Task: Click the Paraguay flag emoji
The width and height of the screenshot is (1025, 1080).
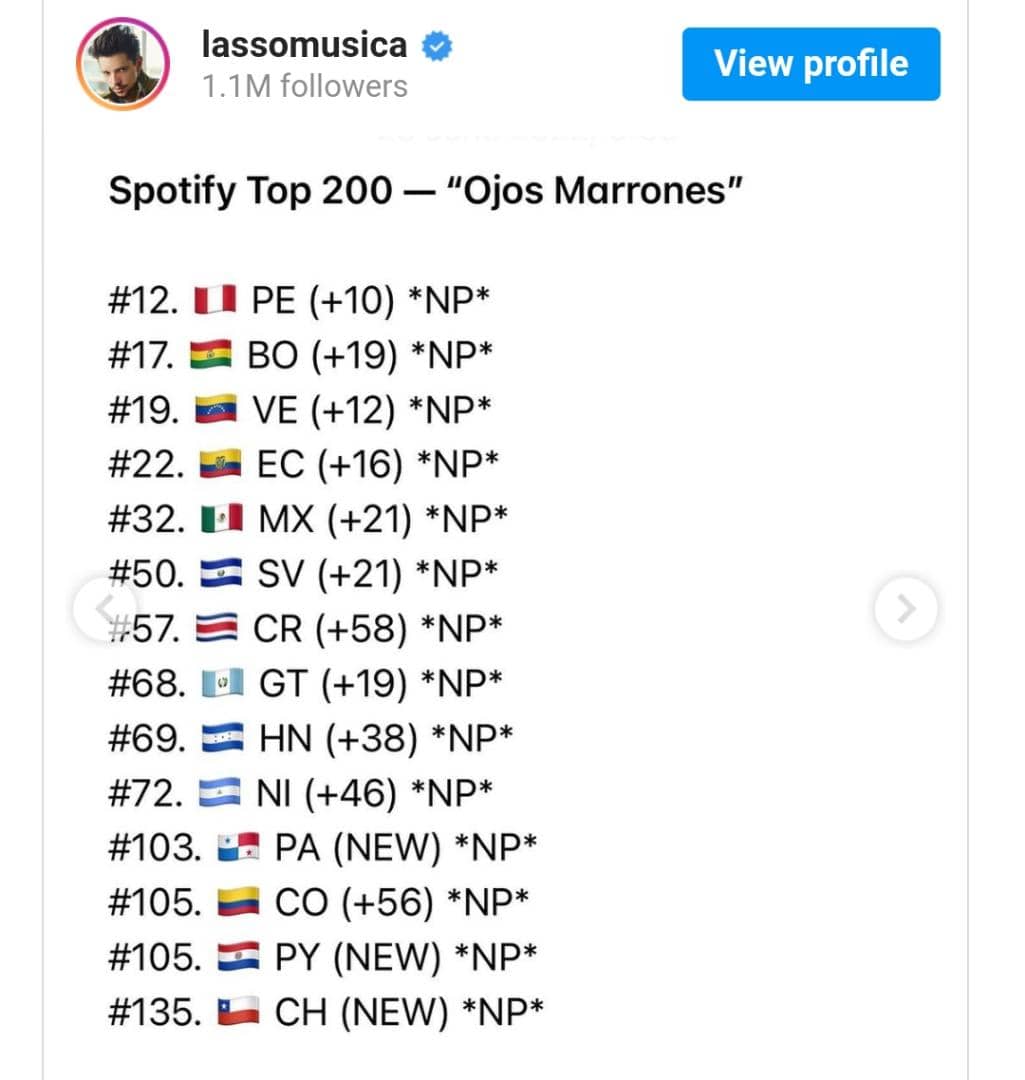Action: coord(238,957)
